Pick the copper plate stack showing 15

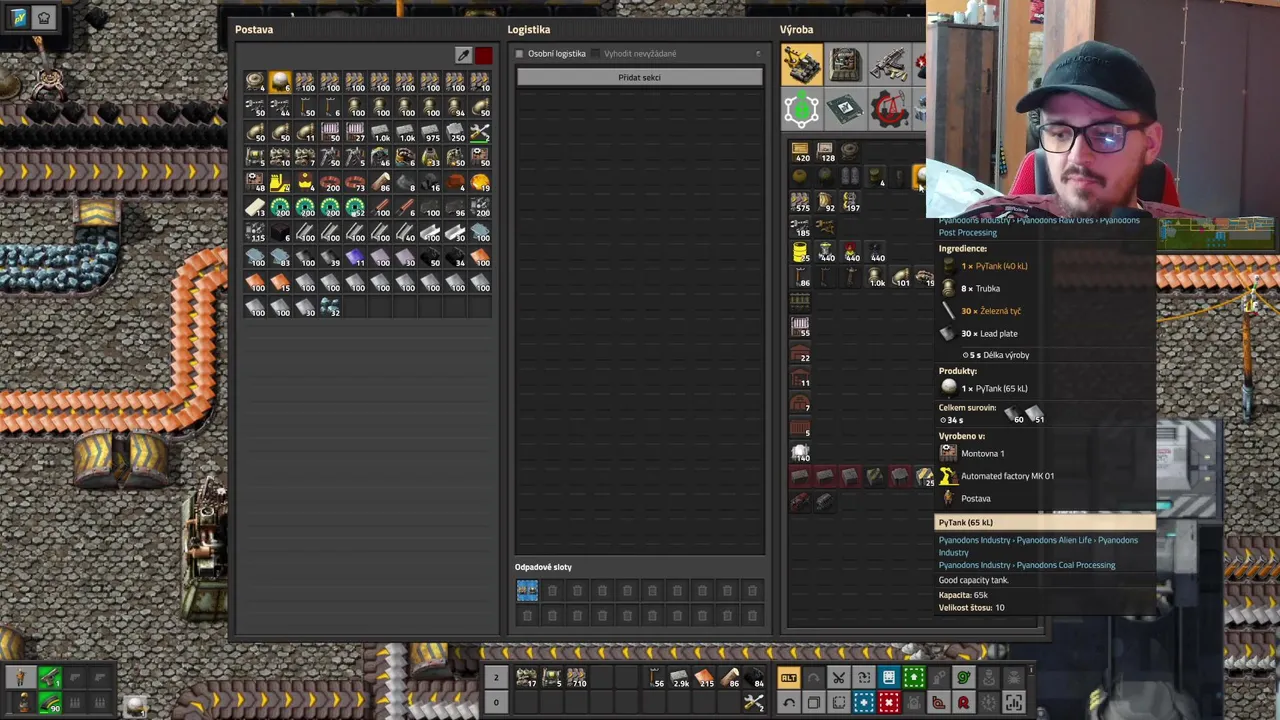(x=280, y=282)
